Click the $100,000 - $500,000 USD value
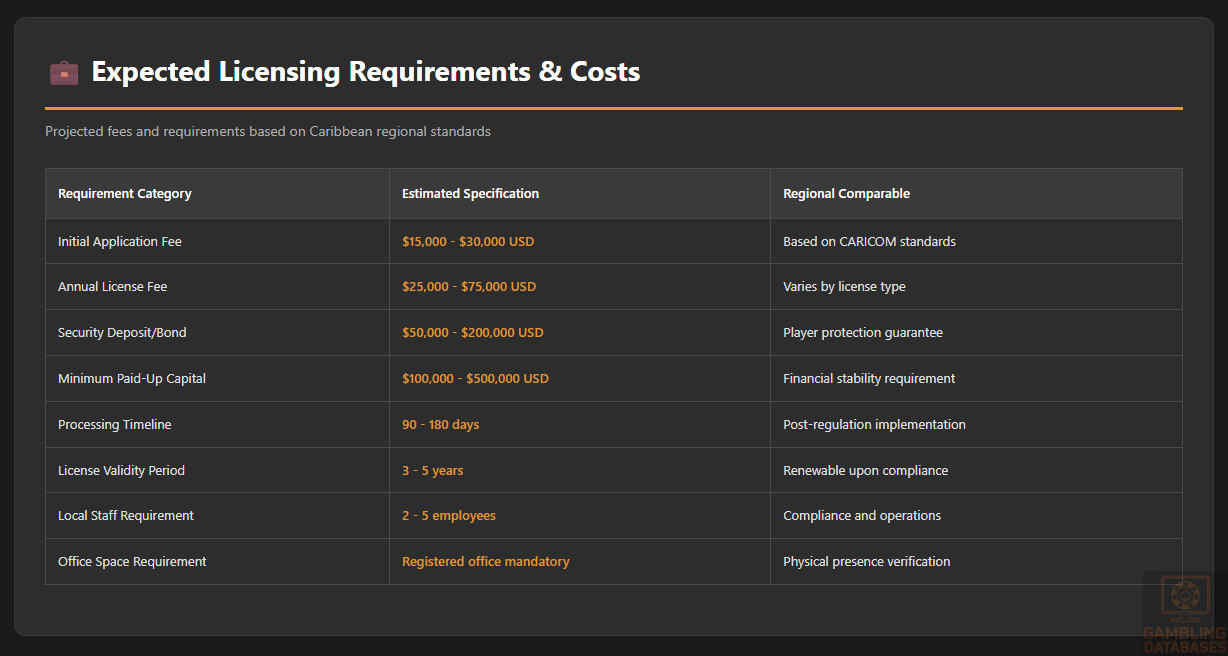Viewport: 1228px width, 656px height. 475,379
